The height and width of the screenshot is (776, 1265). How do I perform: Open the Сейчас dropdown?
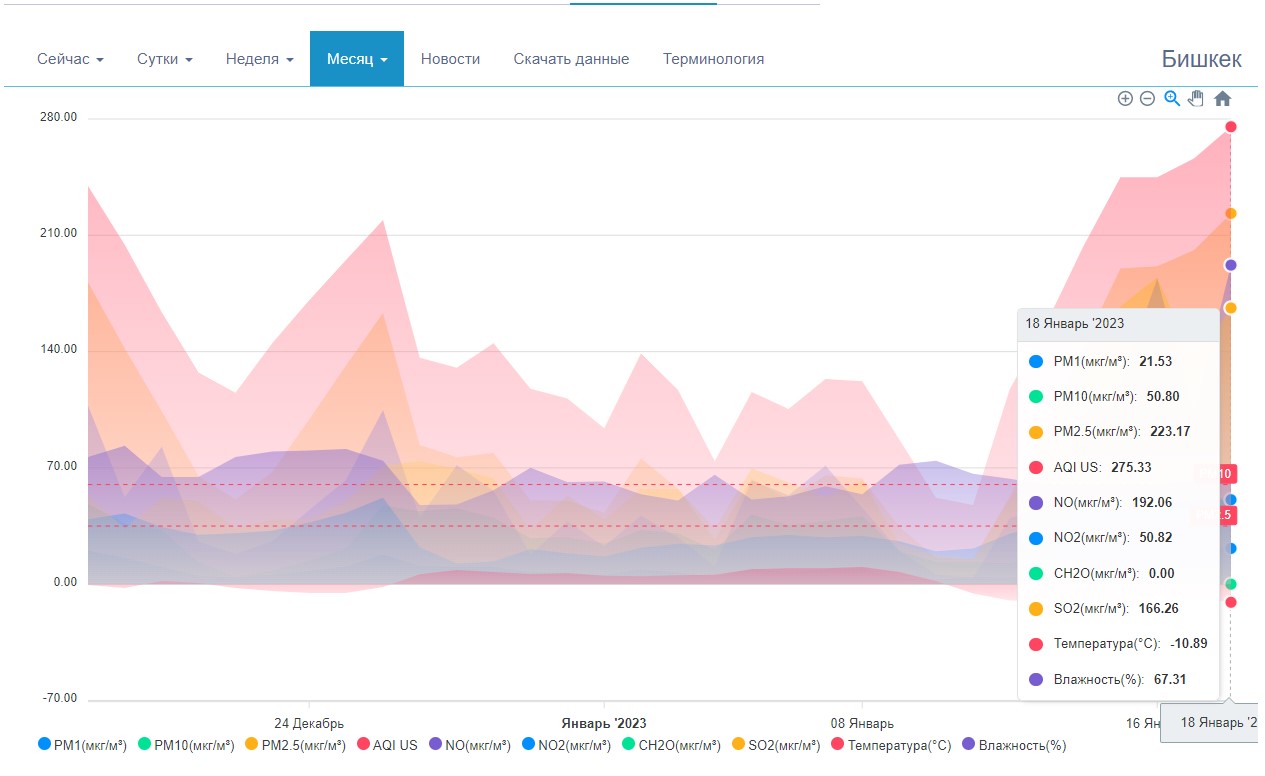click(70, 59)
